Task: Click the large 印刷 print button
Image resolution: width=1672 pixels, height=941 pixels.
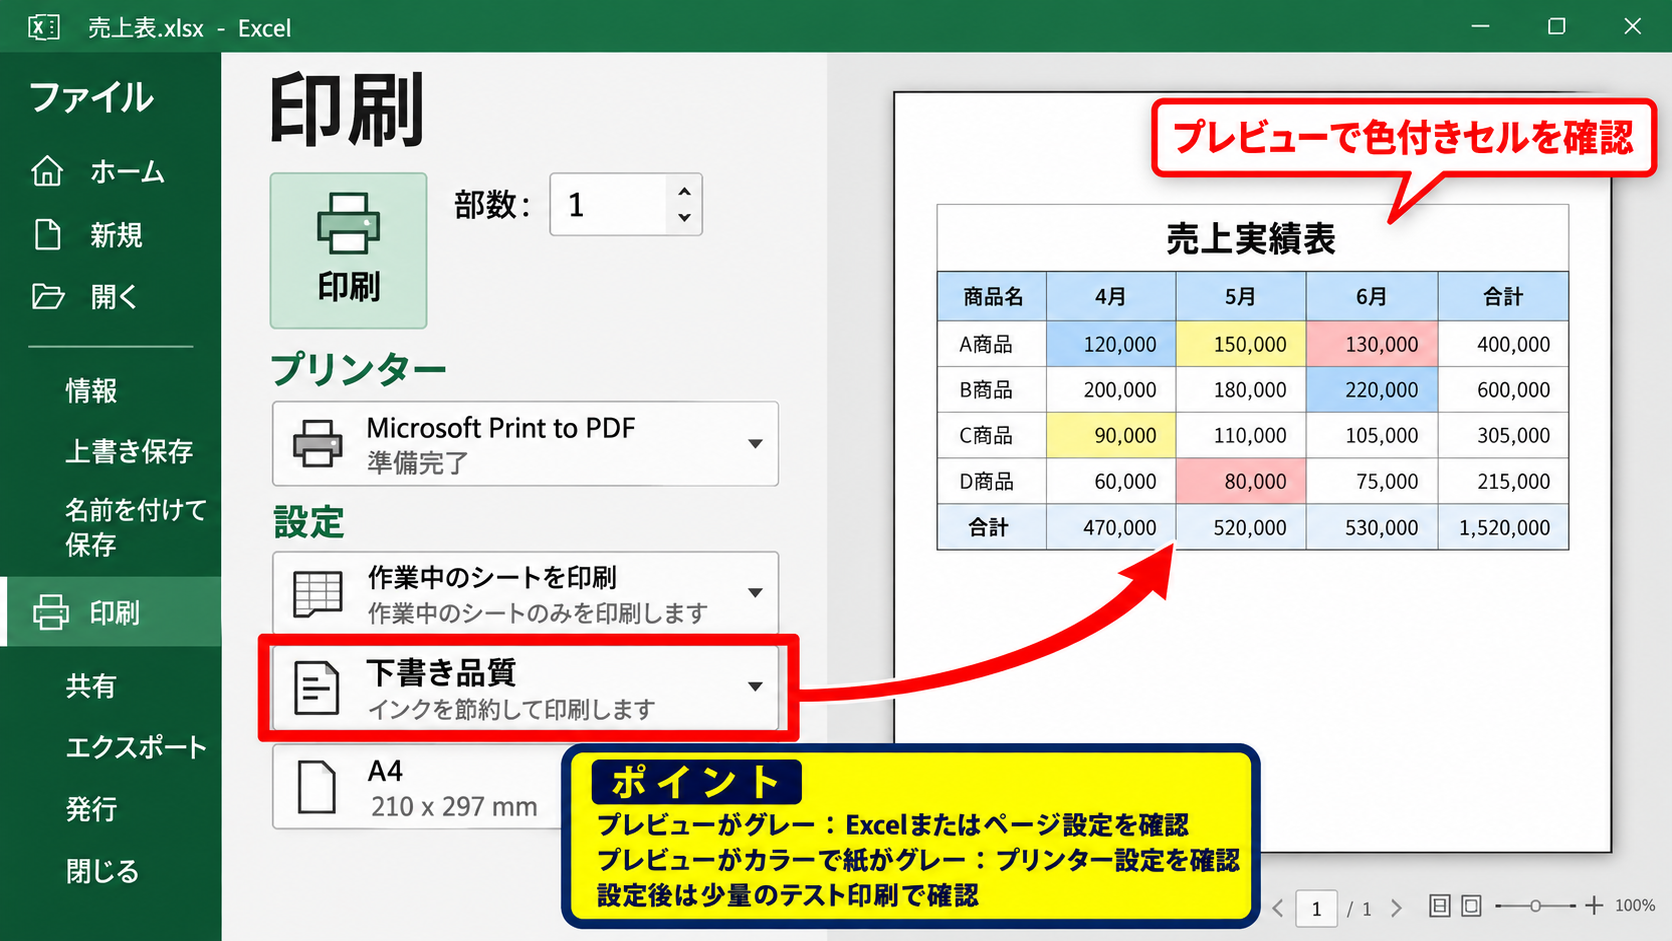Action: (x=348, y=250)
